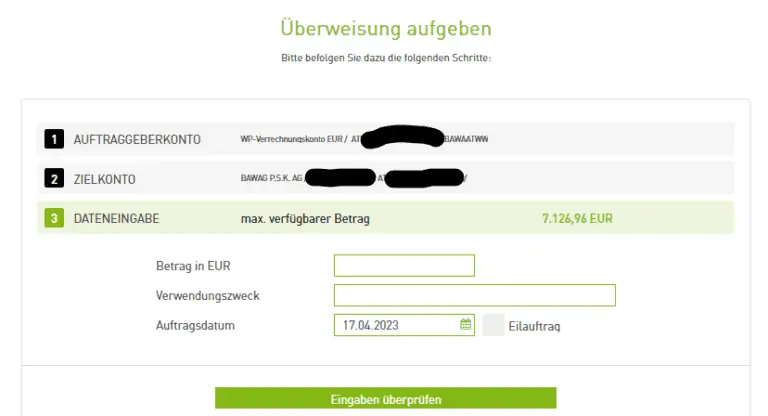
Task: Click the Eingaben überprüfen button
Action: click(385, 398)
